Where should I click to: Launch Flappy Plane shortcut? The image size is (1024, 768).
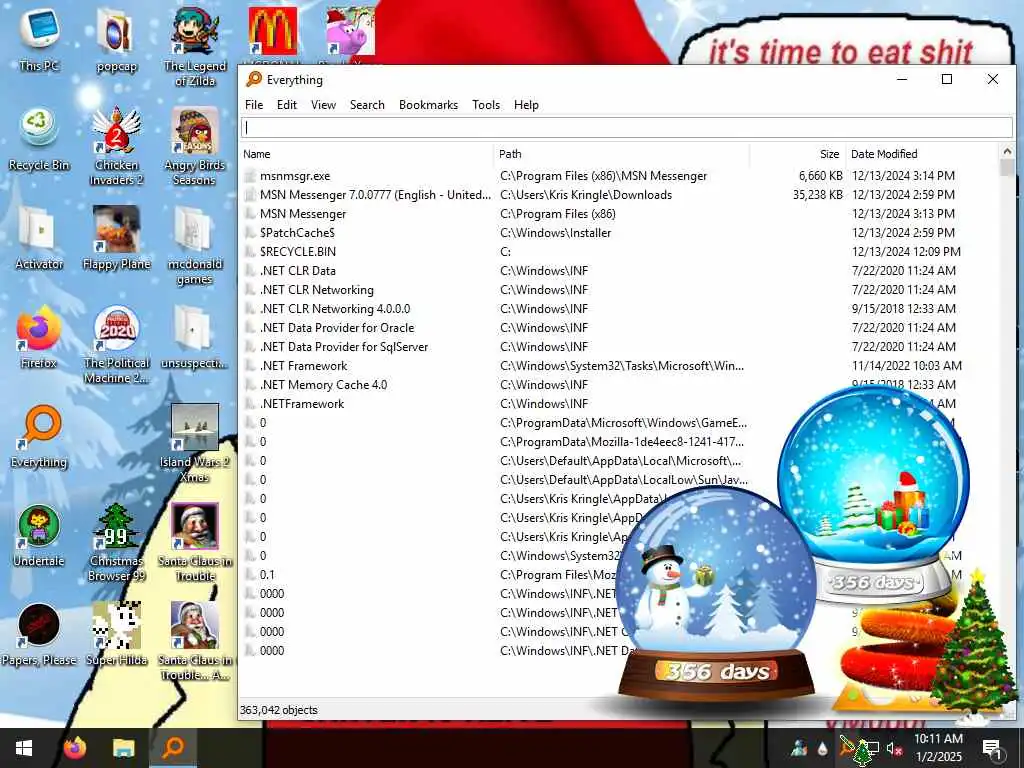coord(116,237)
